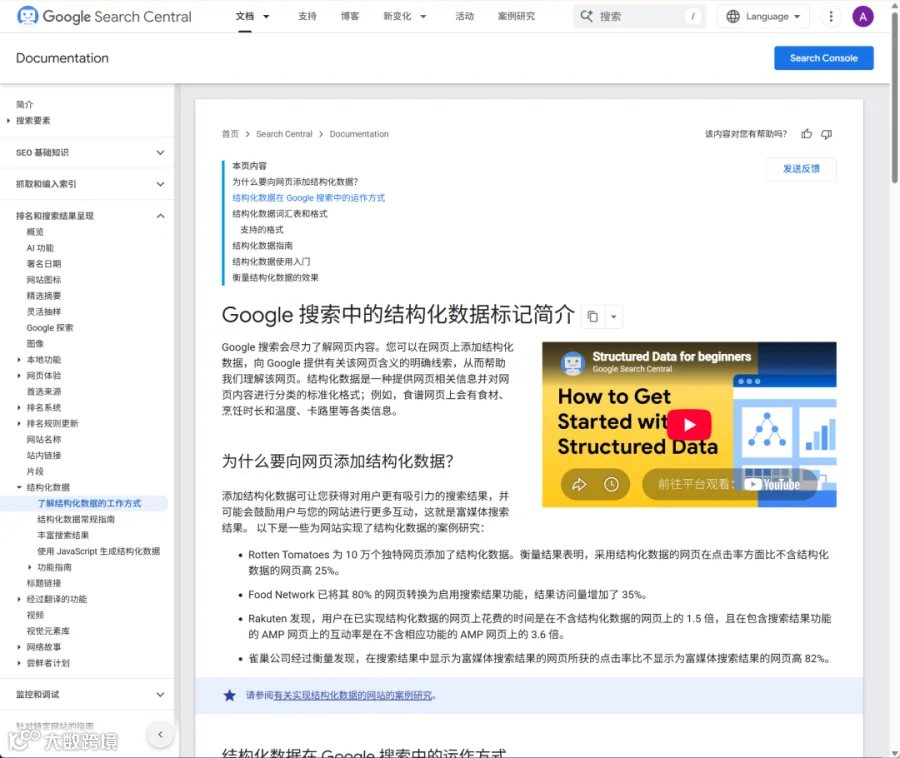Viewport: 900px width, 758px height.
Task: Jump to 衡量结构化数据的效果 in contents
Action: pyautogui.click(x=275, y=278)
